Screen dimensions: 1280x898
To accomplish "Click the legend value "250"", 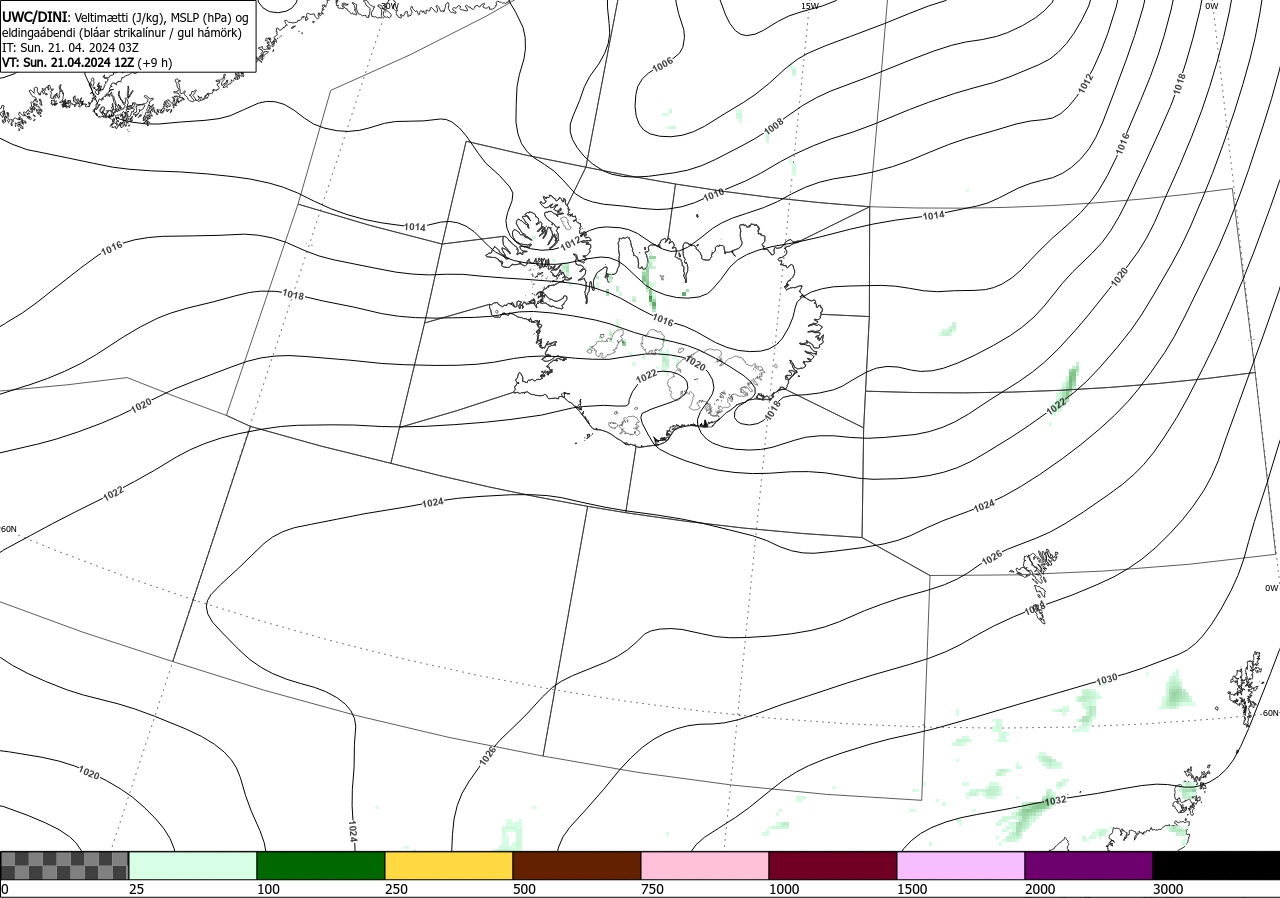I will pos(397,889).
